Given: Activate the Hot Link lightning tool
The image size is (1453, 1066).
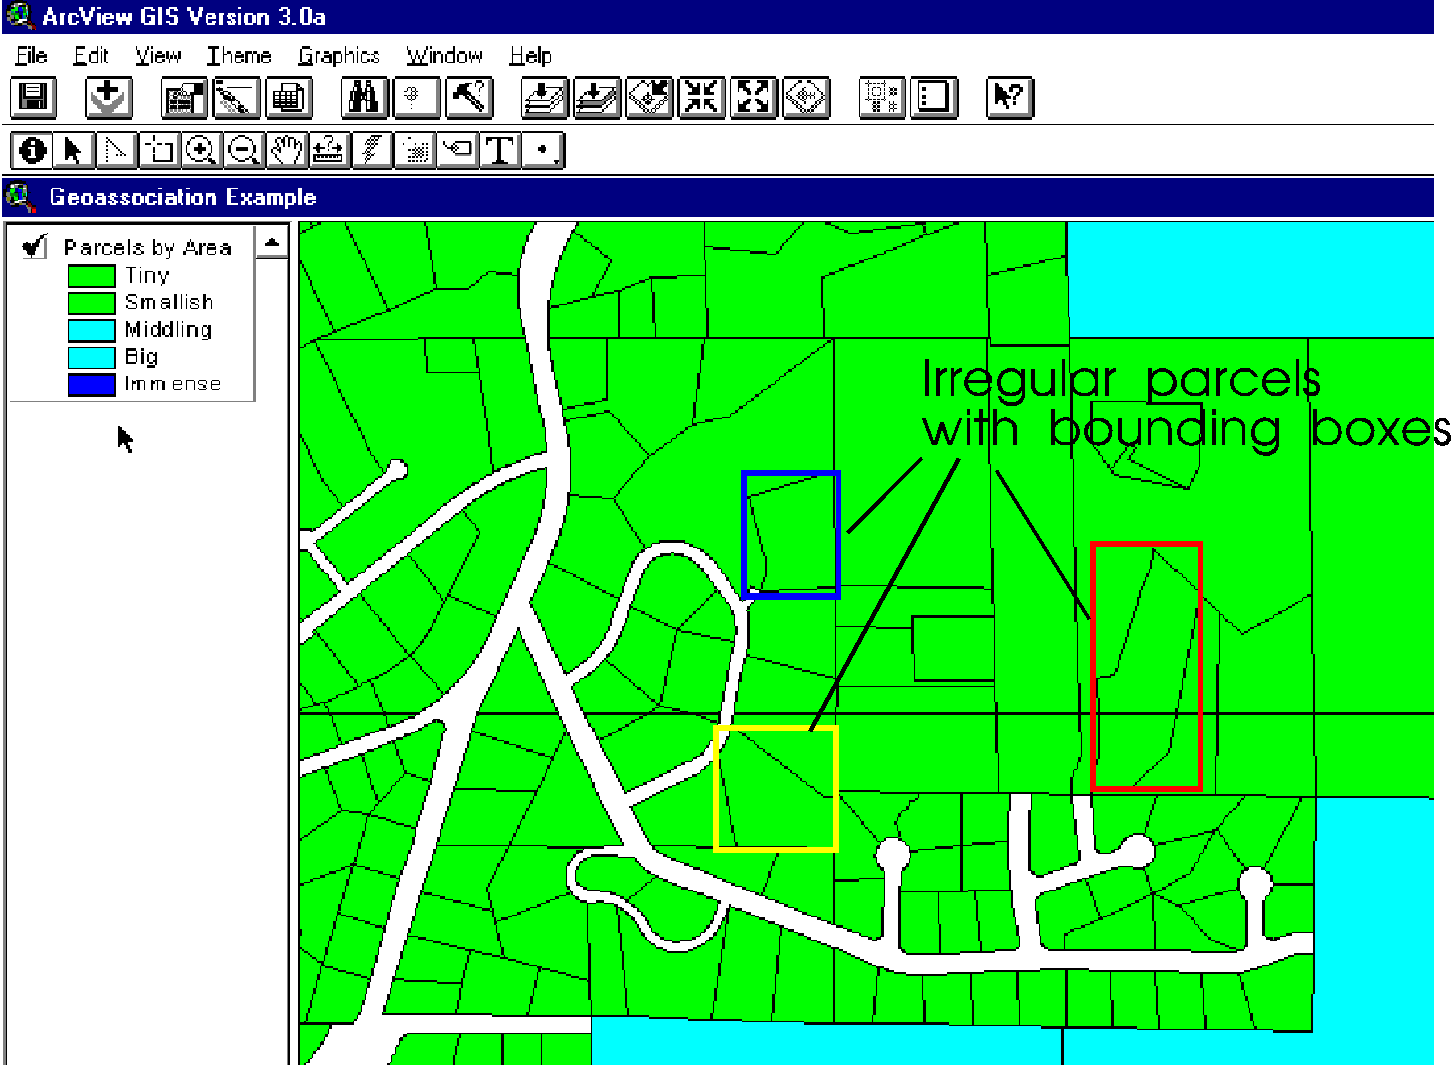Looking at the screenshot, I should click(371, 149).
